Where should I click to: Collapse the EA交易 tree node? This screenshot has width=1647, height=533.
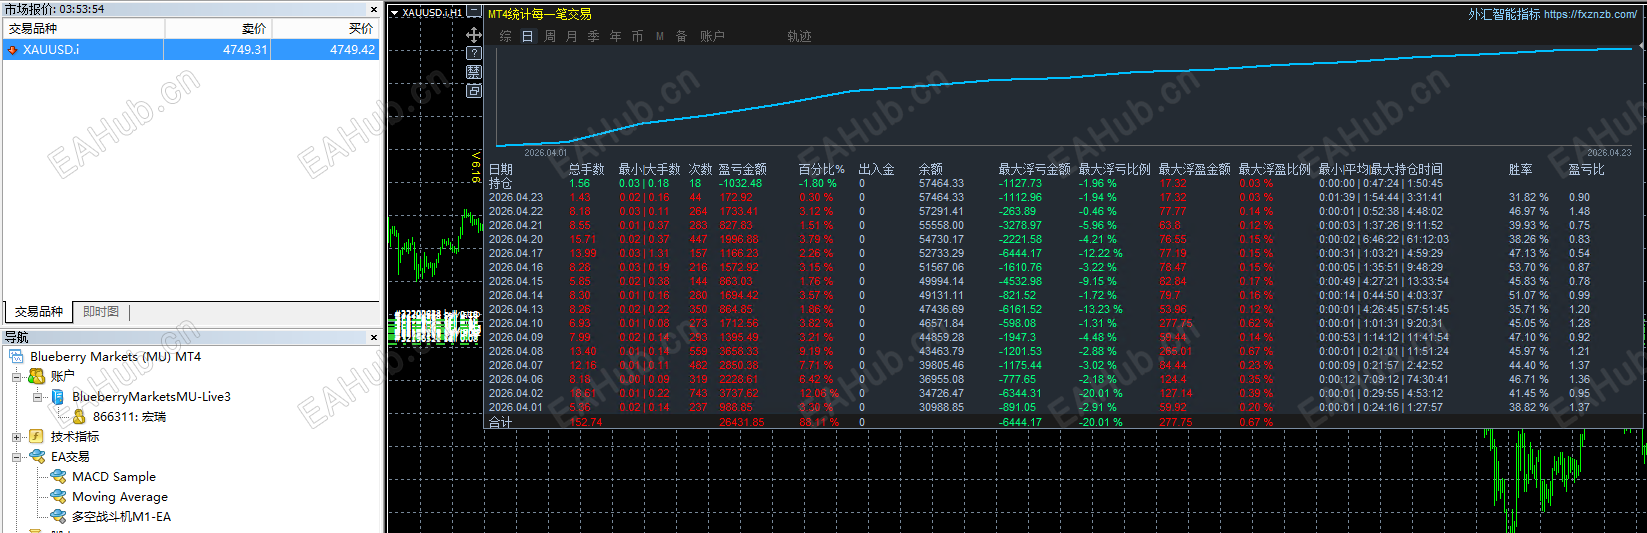pyautogui.click(x=17, y=457)
